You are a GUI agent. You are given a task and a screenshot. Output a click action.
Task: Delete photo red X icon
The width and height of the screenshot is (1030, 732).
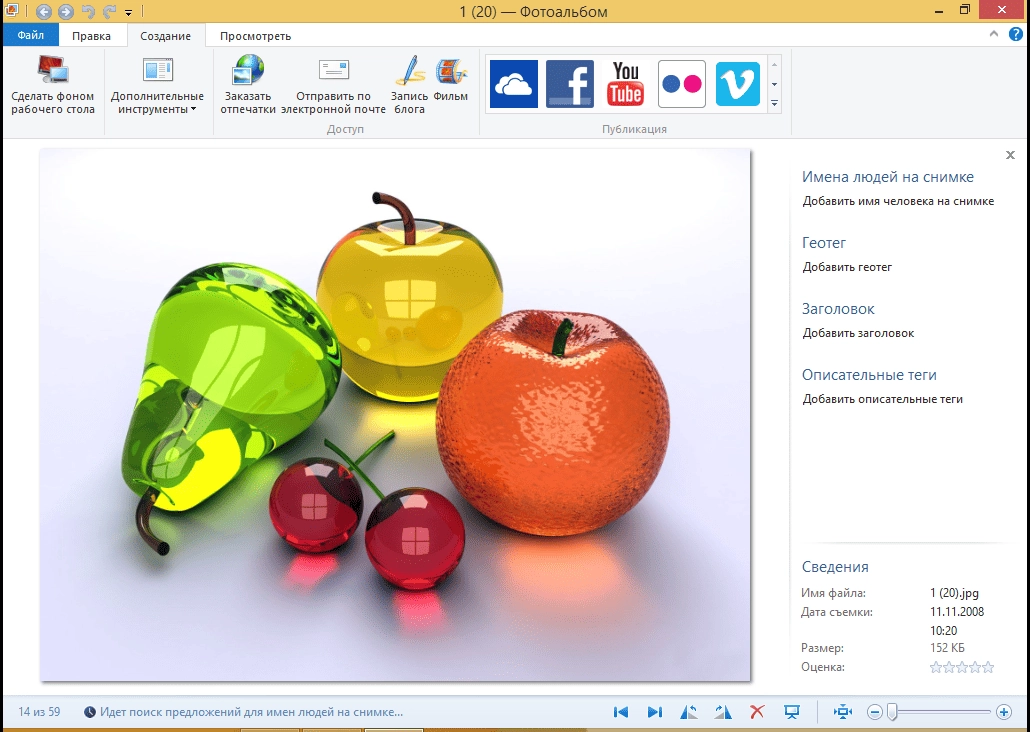pyautogui.click(x=757, y=712)
